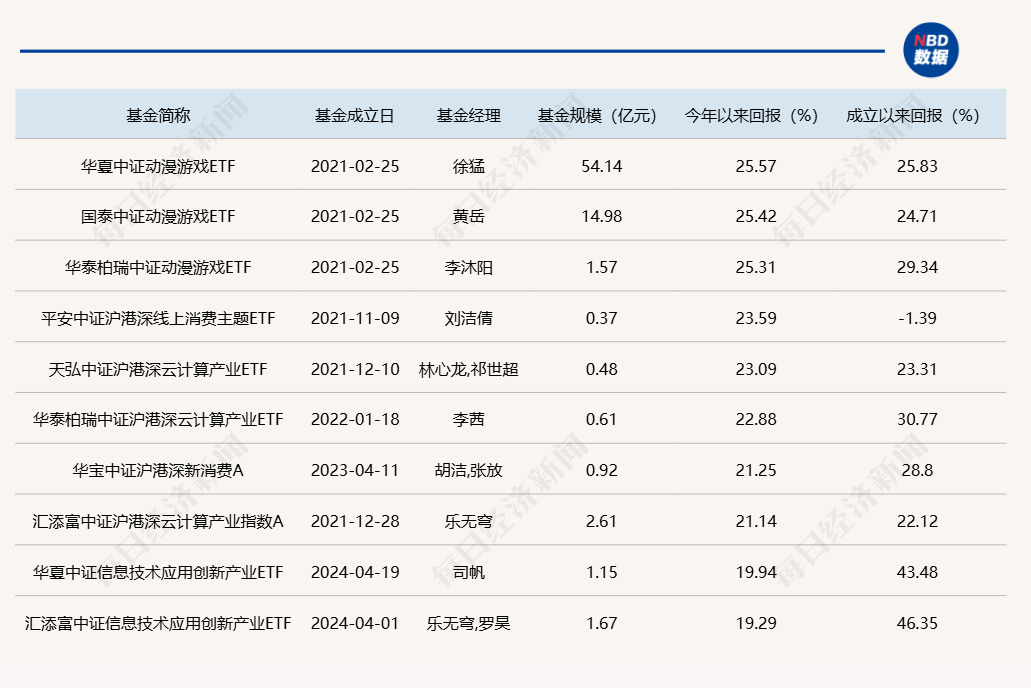The height and width of the screenshot is (688, 1031).
Task: Click fund name 平安中证沪港深线上消费主题ETF
Action: click(158, 318)
